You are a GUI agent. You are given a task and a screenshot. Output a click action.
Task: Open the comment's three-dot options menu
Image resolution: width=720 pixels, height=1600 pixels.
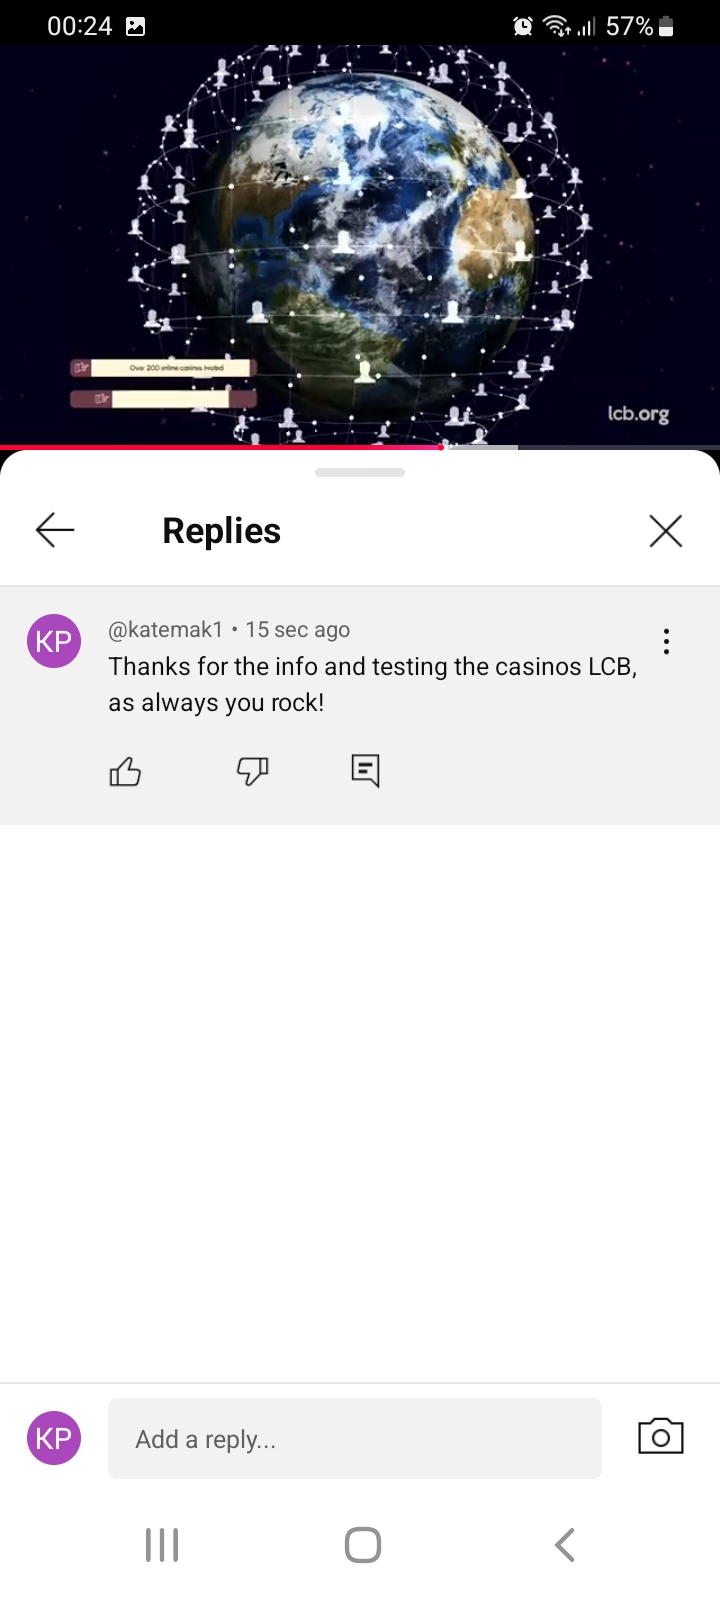click(x=666, y=642)
